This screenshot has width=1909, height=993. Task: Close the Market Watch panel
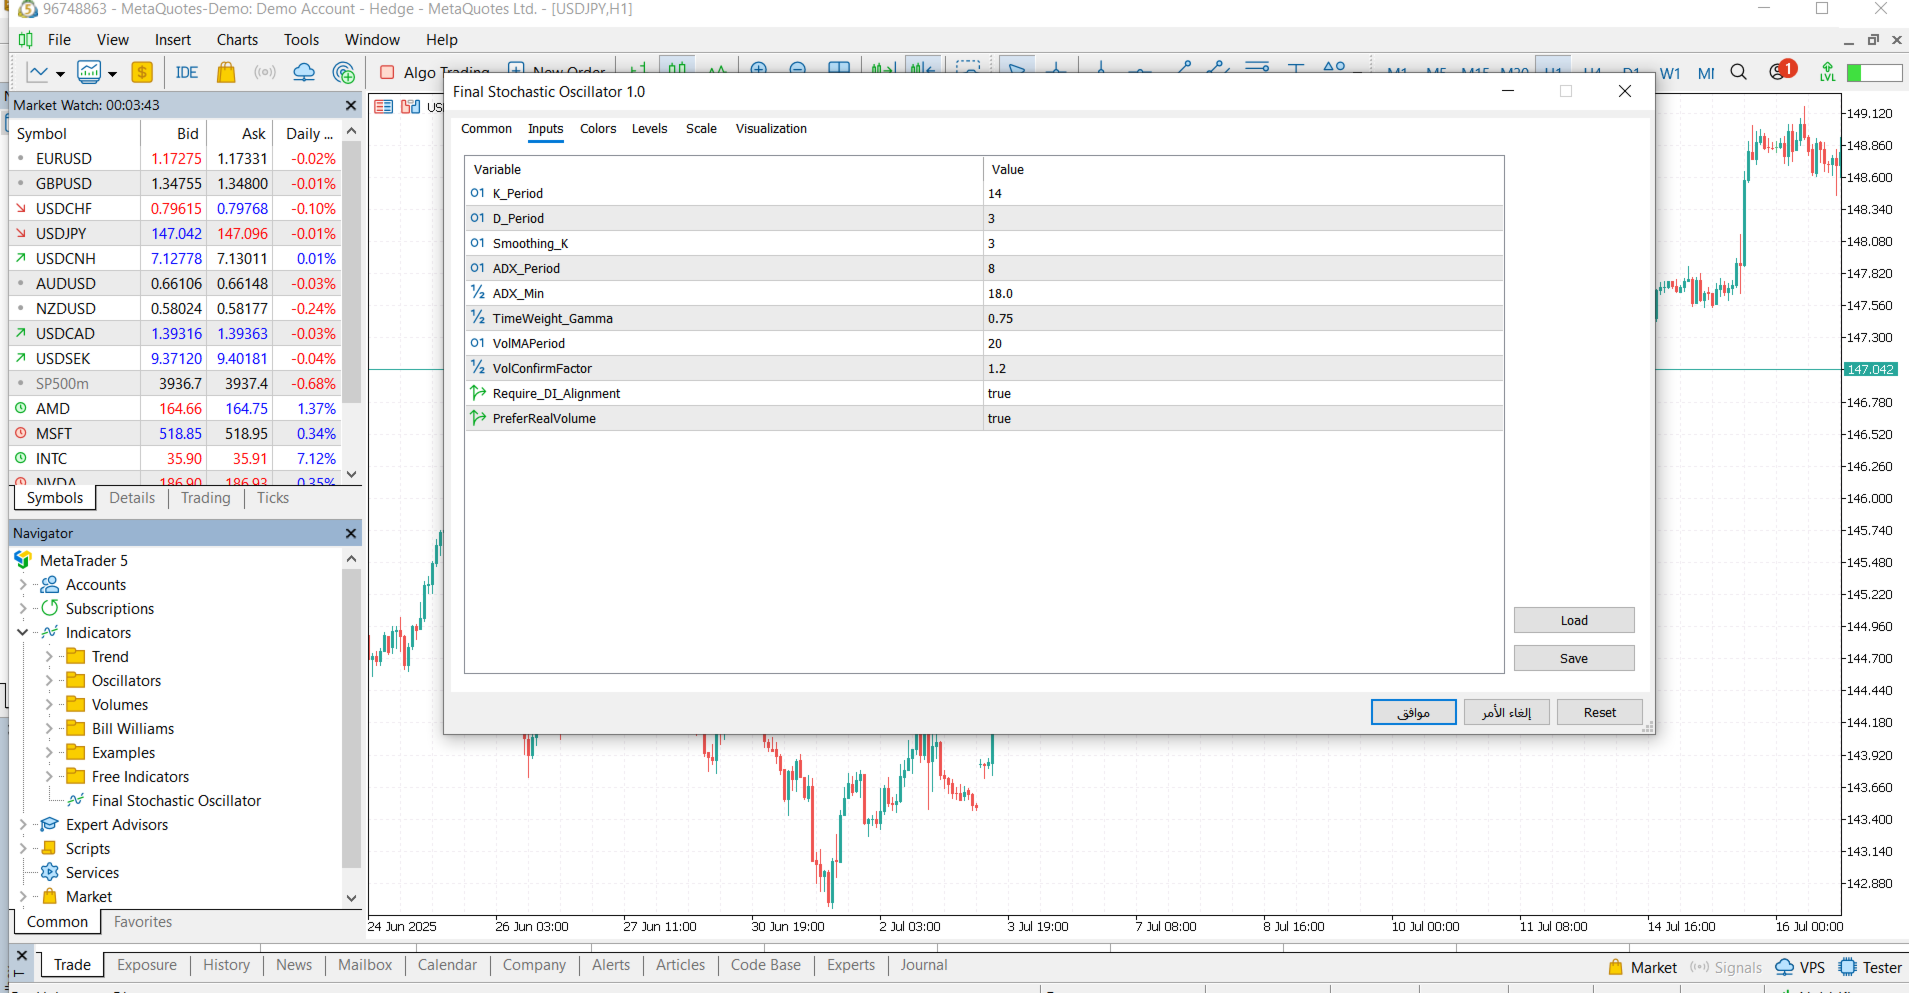pos(351,105)
